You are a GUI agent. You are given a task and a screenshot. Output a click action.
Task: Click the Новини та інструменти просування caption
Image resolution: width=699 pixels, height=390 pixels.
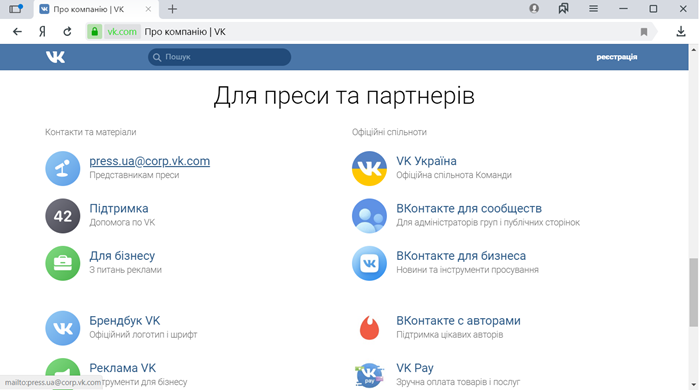(x=467, y=270)
